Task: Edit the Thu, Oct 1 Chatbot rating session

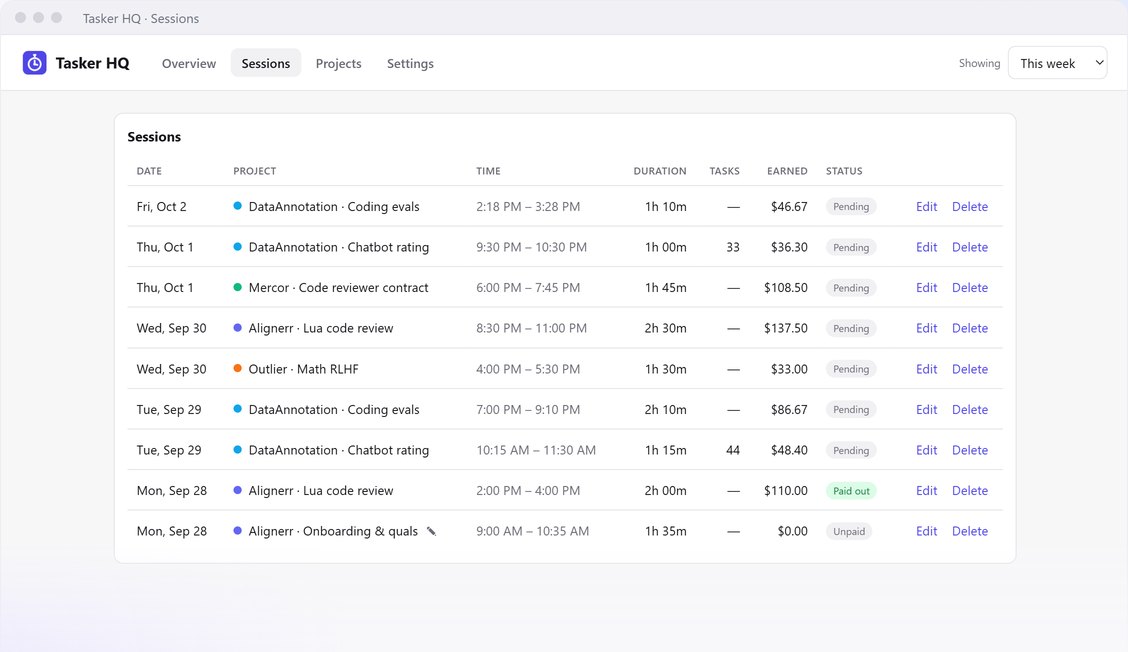Action: [x=926, y=247]
